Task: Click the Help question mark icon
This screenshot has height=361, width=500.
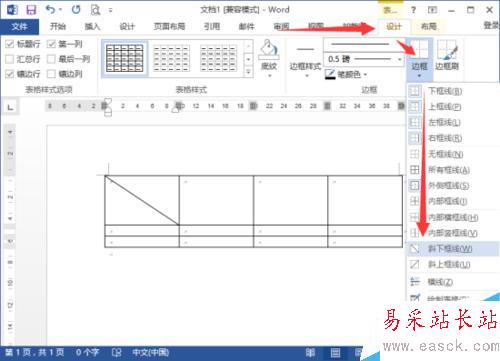Action: [413, 10]
